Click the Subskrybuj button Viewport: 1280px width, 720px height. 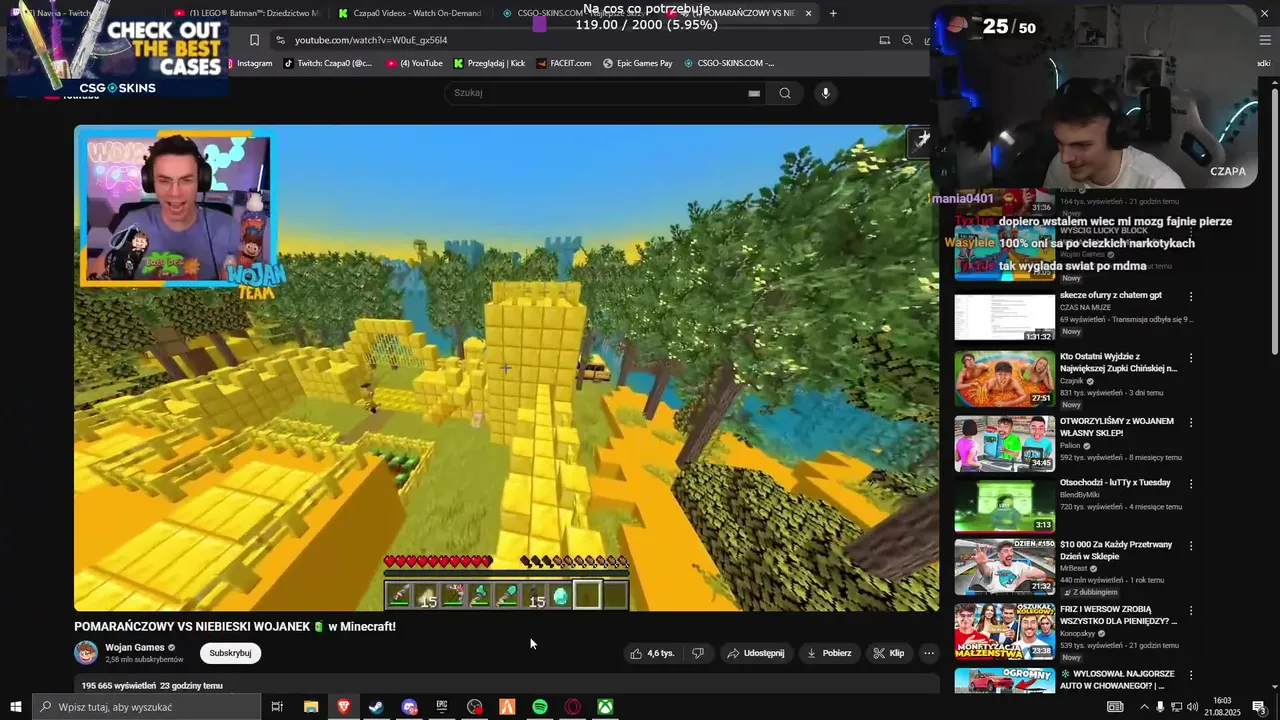(x=230, y=653)
